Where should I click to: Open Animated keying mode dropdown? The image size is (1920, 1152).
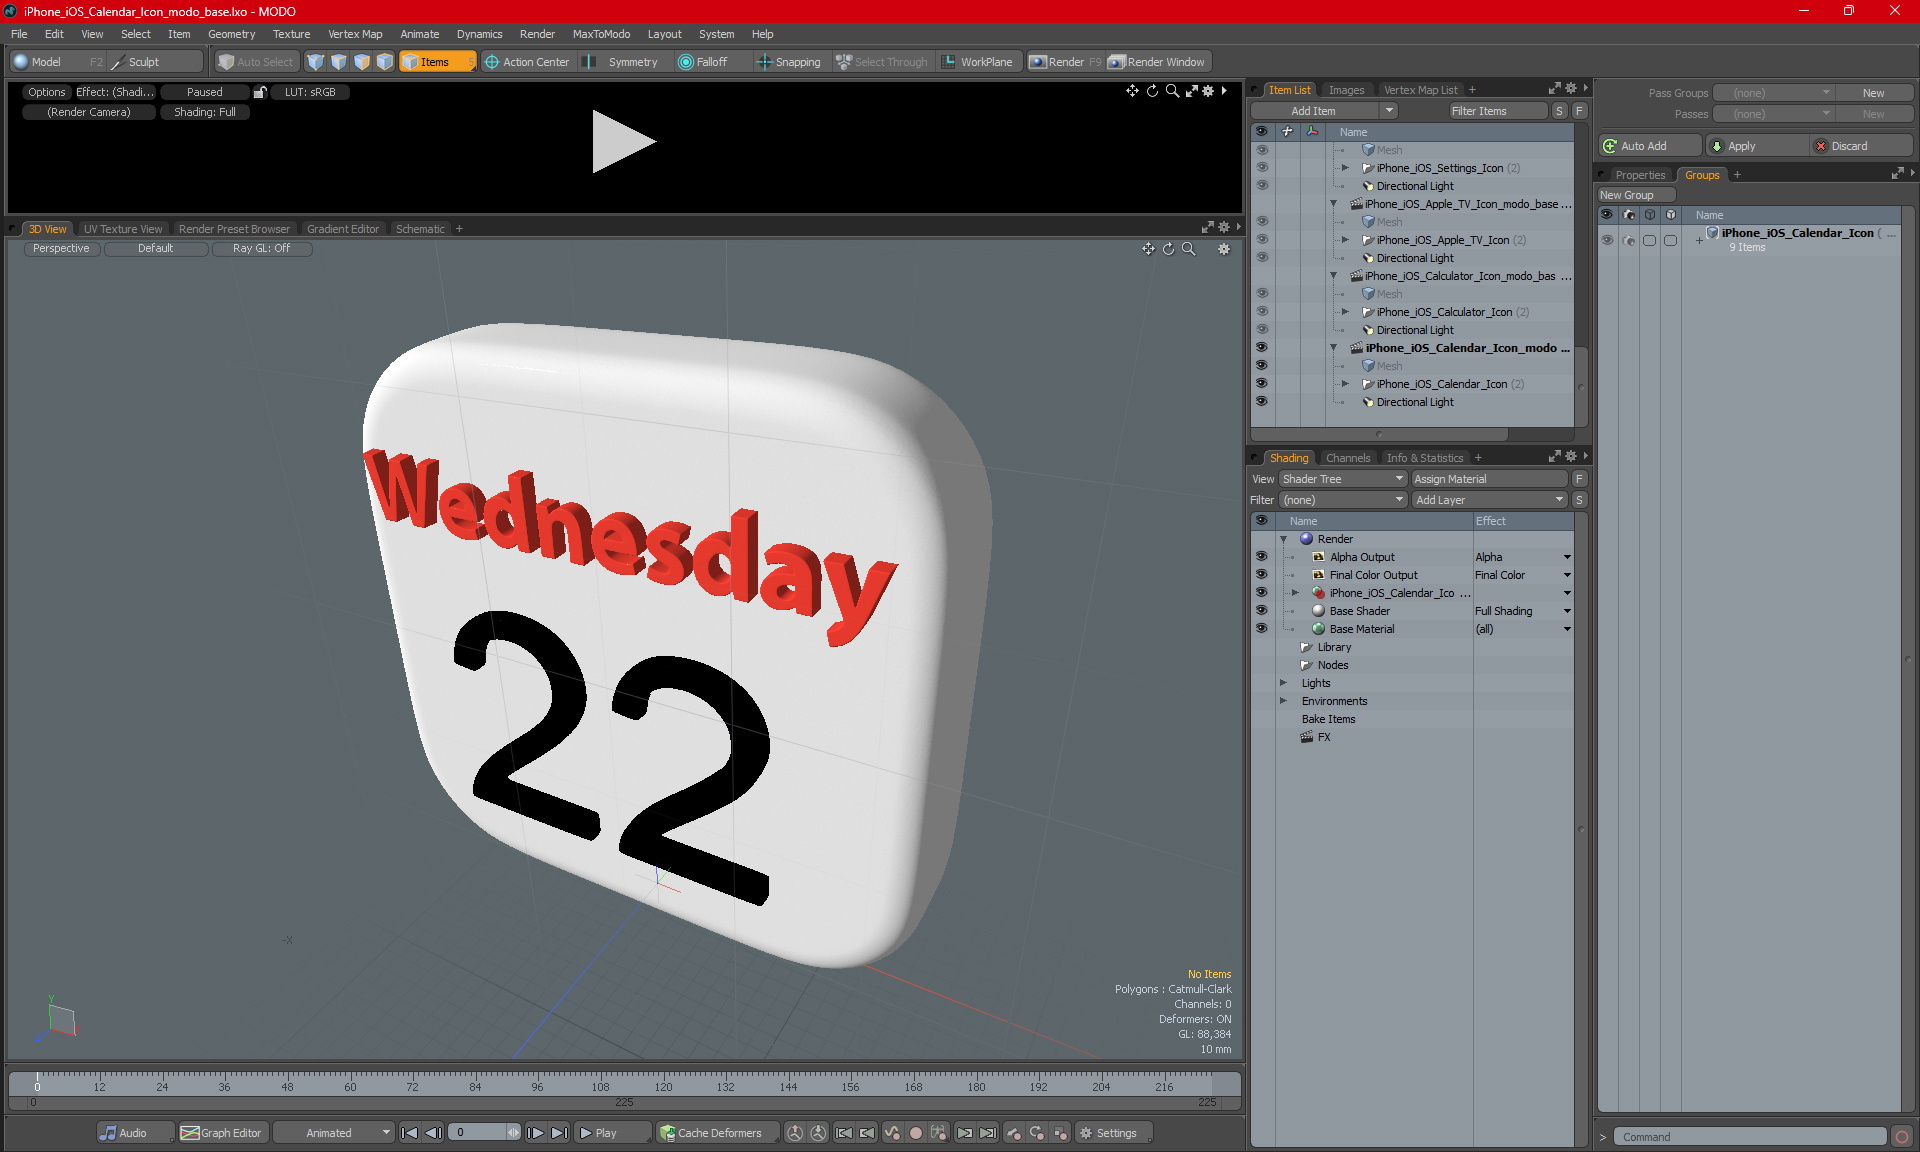click(333, 1133)
